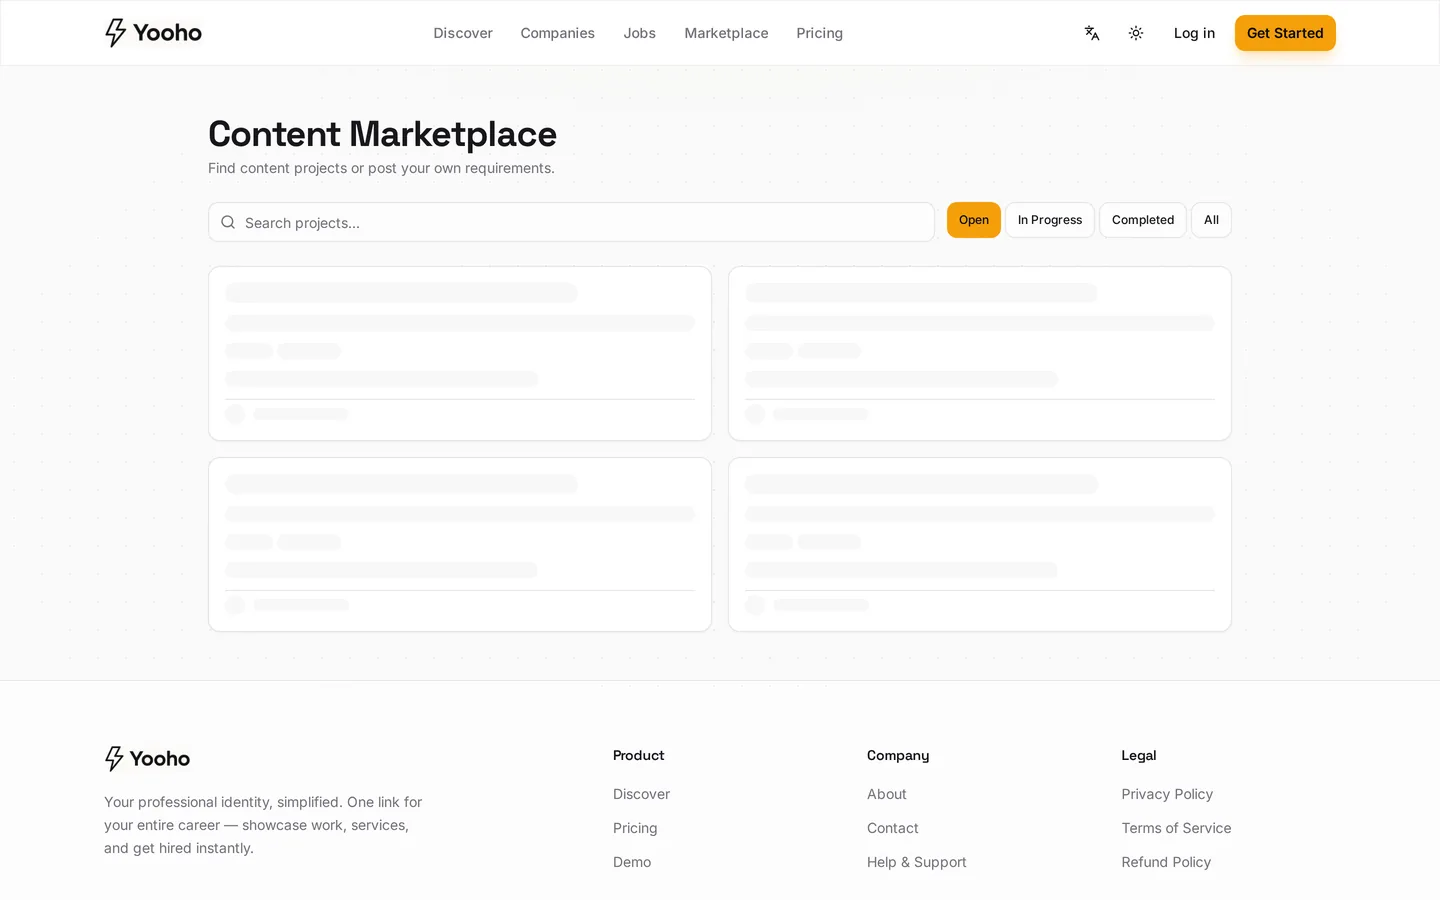Image resolution: width=1440 pixels, height=900 pixels.
Task: Click the 'Find content projects or post' subtitle
Action: coord(381,168)
